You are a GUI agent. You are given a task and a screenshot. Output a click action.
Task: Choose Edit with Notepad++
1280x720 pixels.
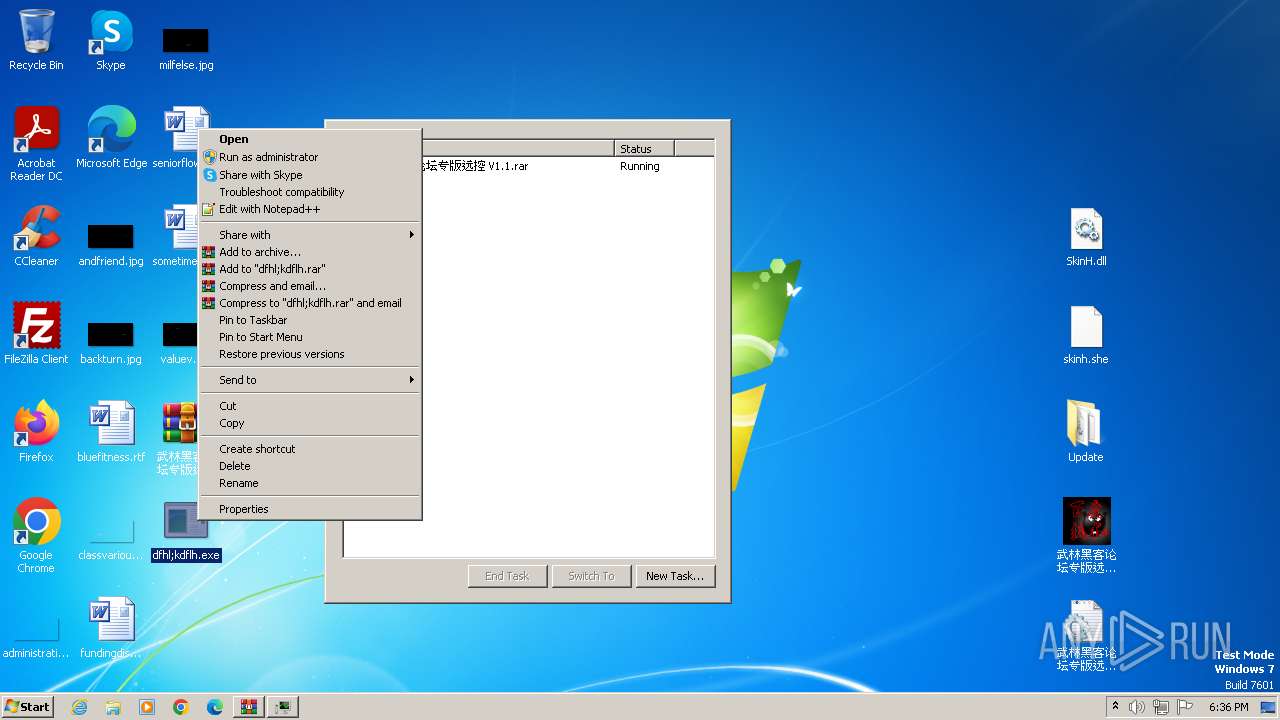(310, 209)
